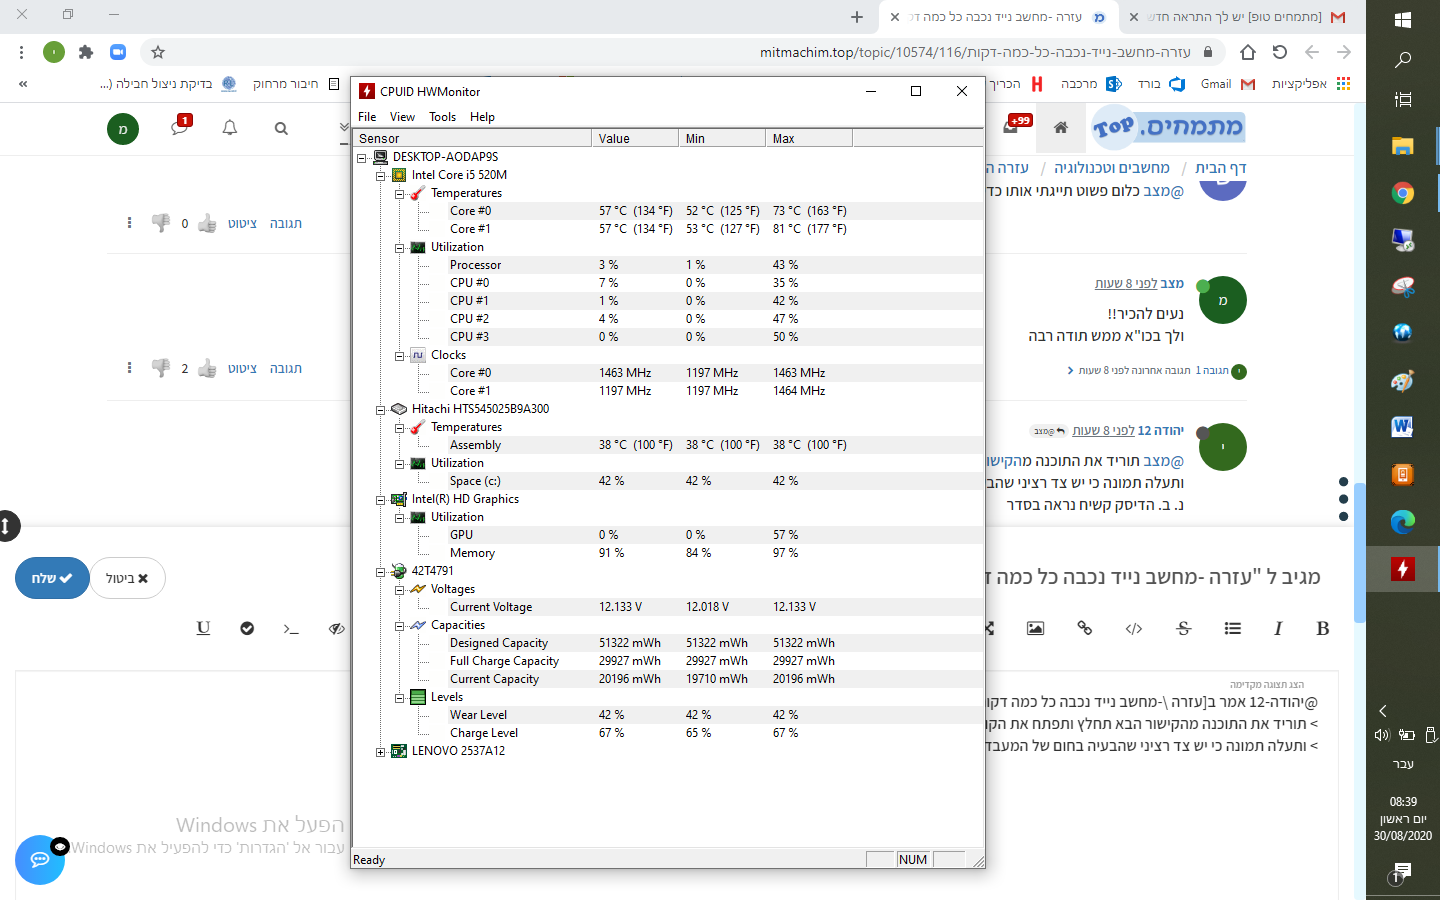The height and width of the screenshot is (900, 1440).
Task: Select the Space (c:) utilization row
Action: [668, 481]
